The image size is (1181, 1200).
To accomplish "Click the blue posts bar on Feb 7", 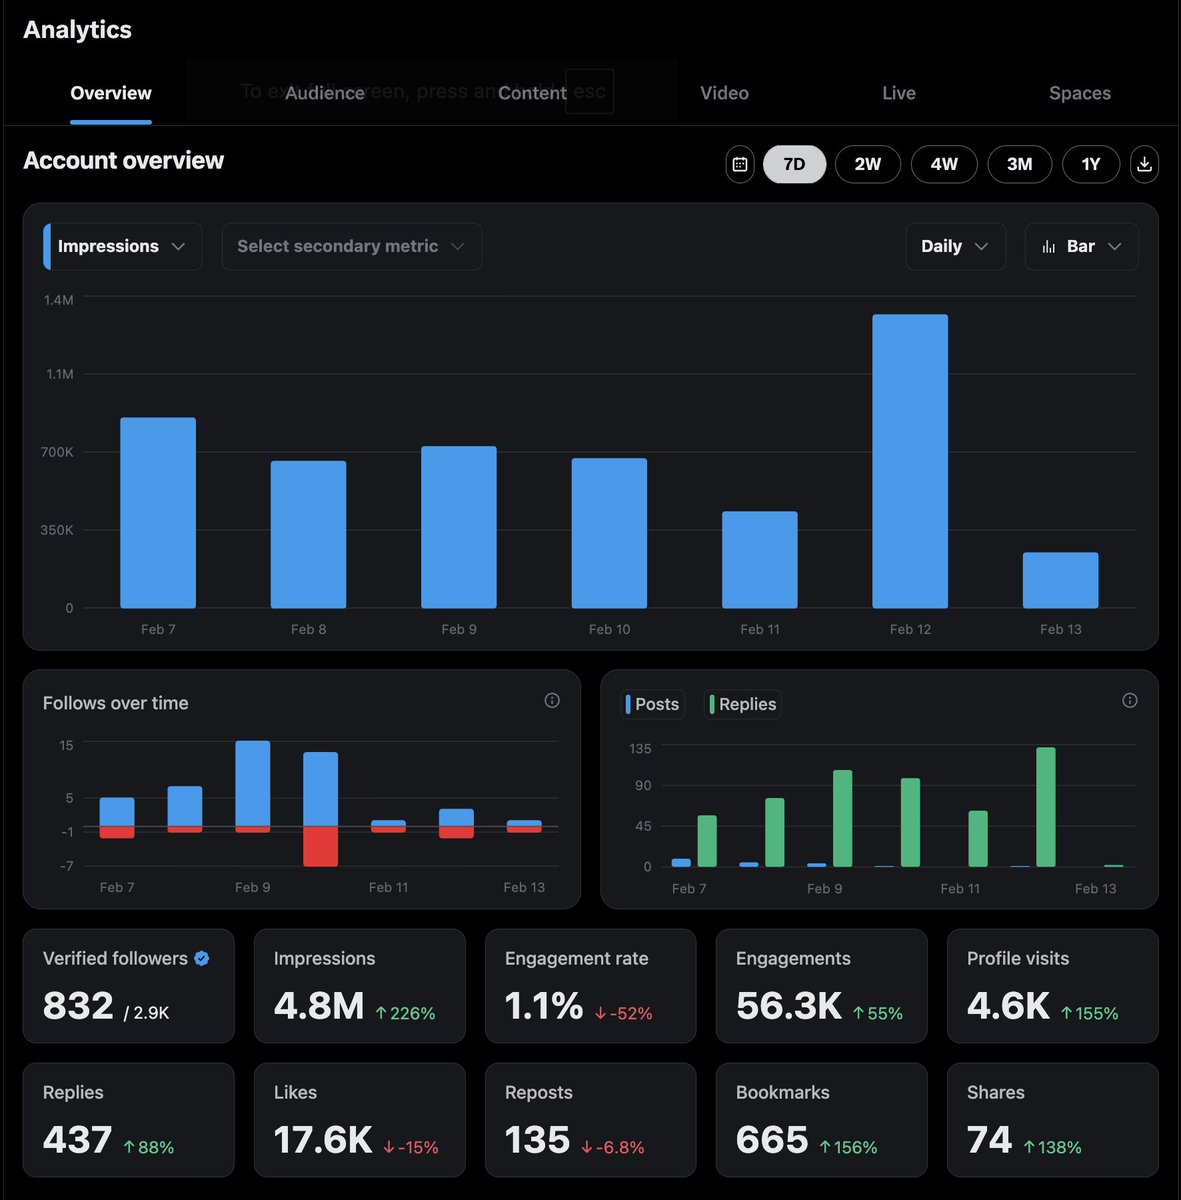I will 681,863.
